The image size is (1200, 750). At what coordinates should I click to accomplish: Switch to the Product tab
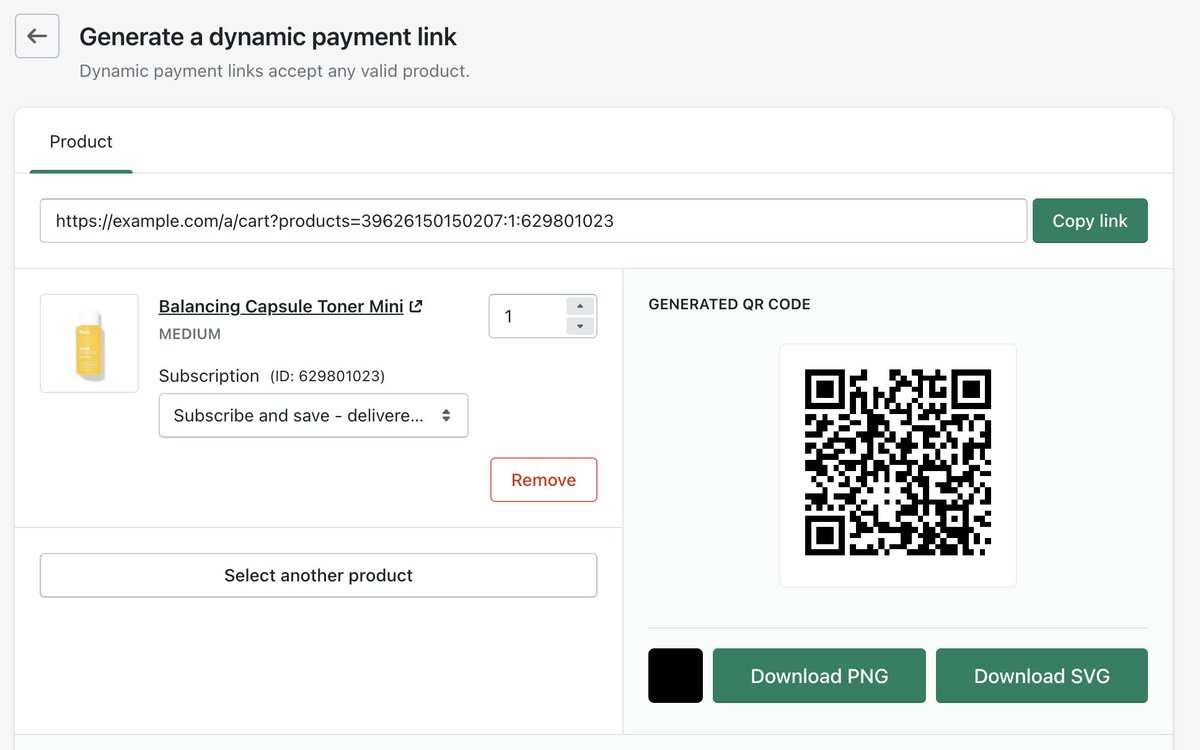pos(81,142)
